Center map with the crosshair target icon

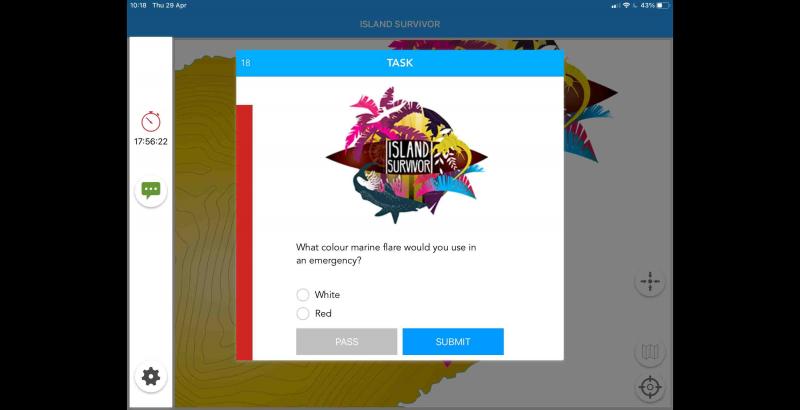pyautogui.click(x=650, y=387)
